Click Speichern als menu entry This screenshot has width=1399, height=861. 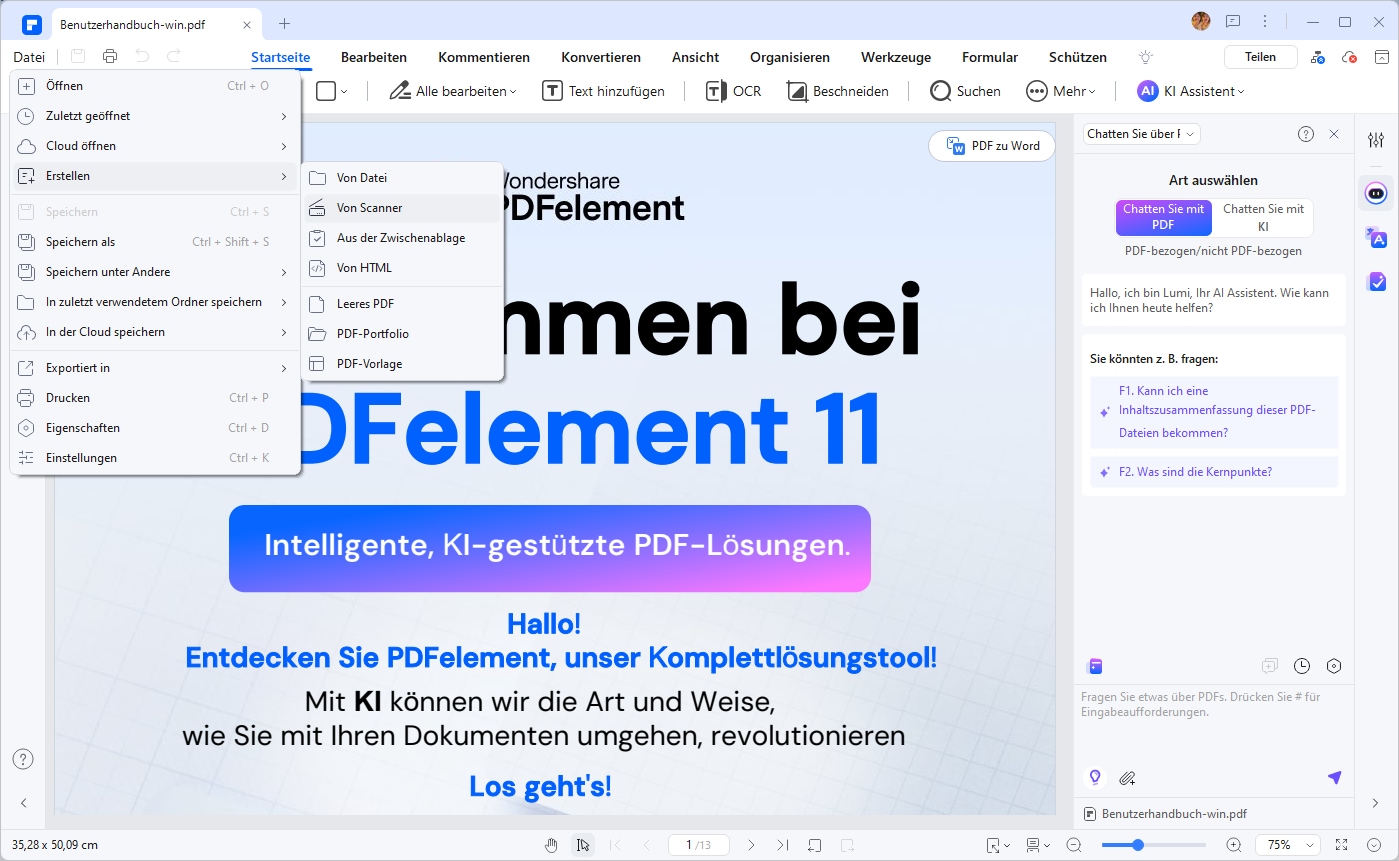click(x=154, y=242)
